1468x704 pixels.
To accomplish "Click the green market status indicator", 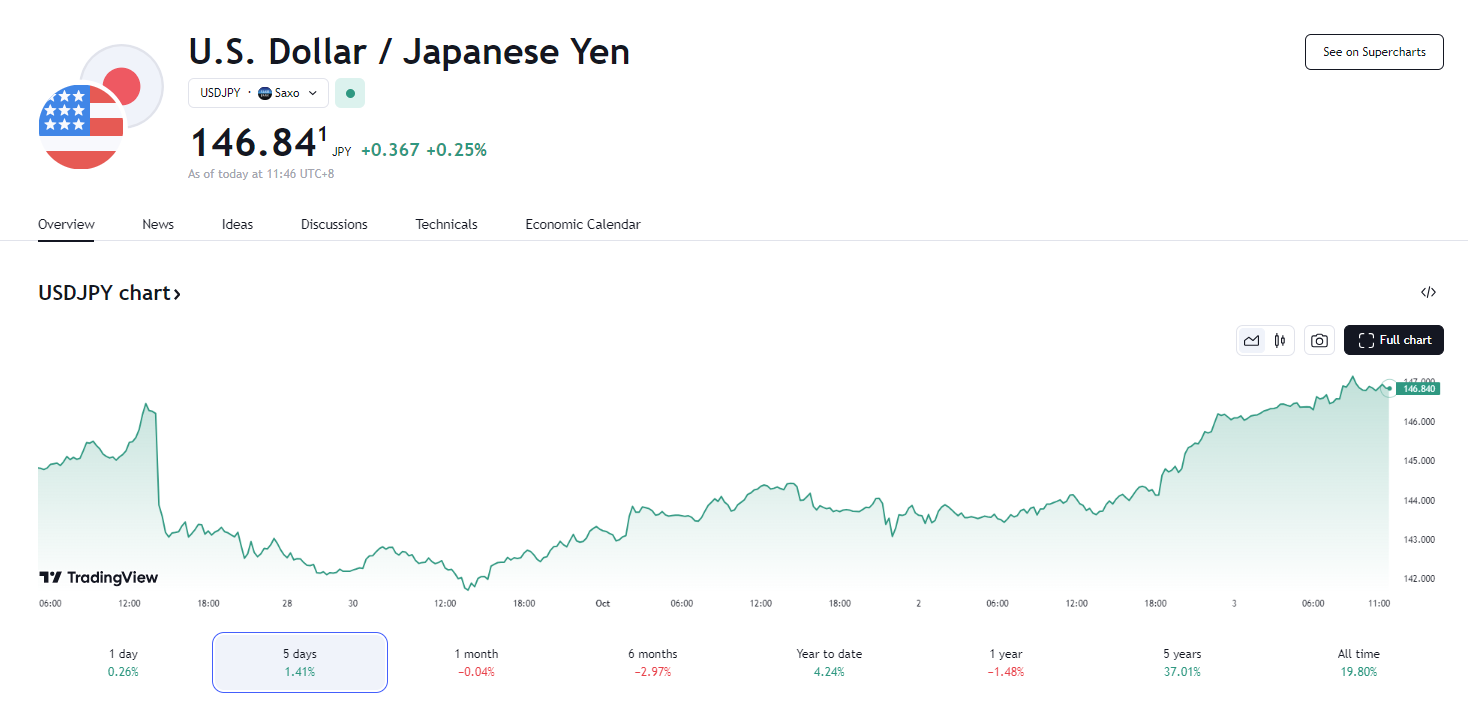I will (350, 92).
